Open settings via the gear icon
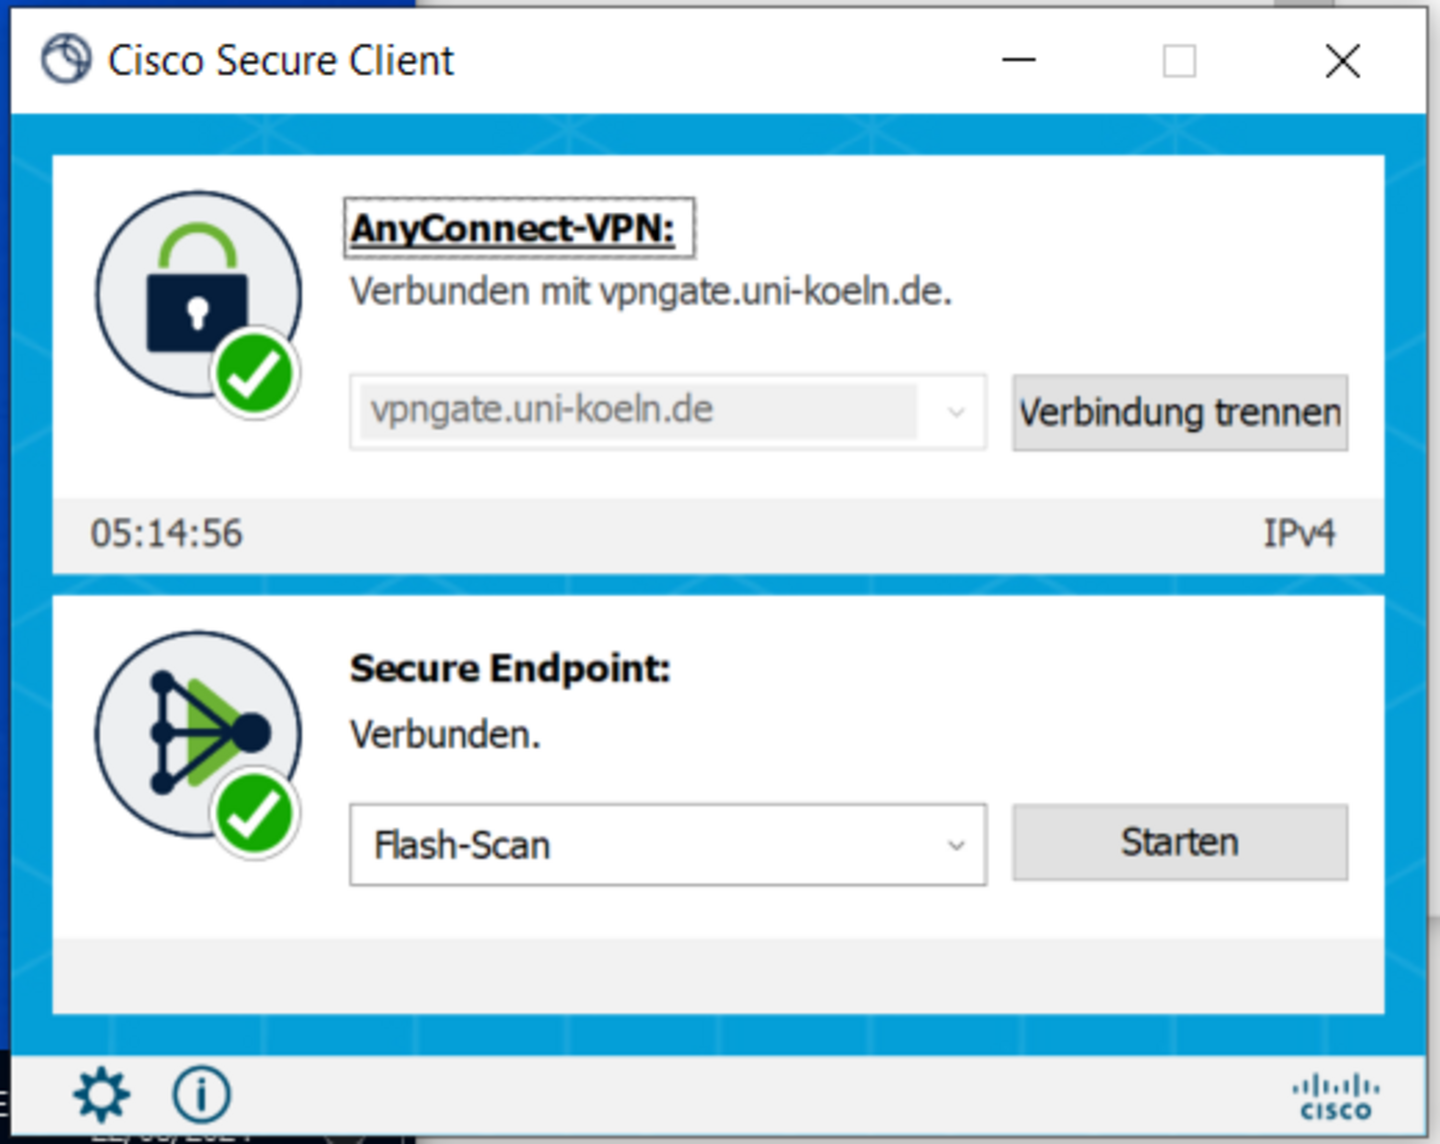1440x1144 pixels. (x=101, y=1094)
